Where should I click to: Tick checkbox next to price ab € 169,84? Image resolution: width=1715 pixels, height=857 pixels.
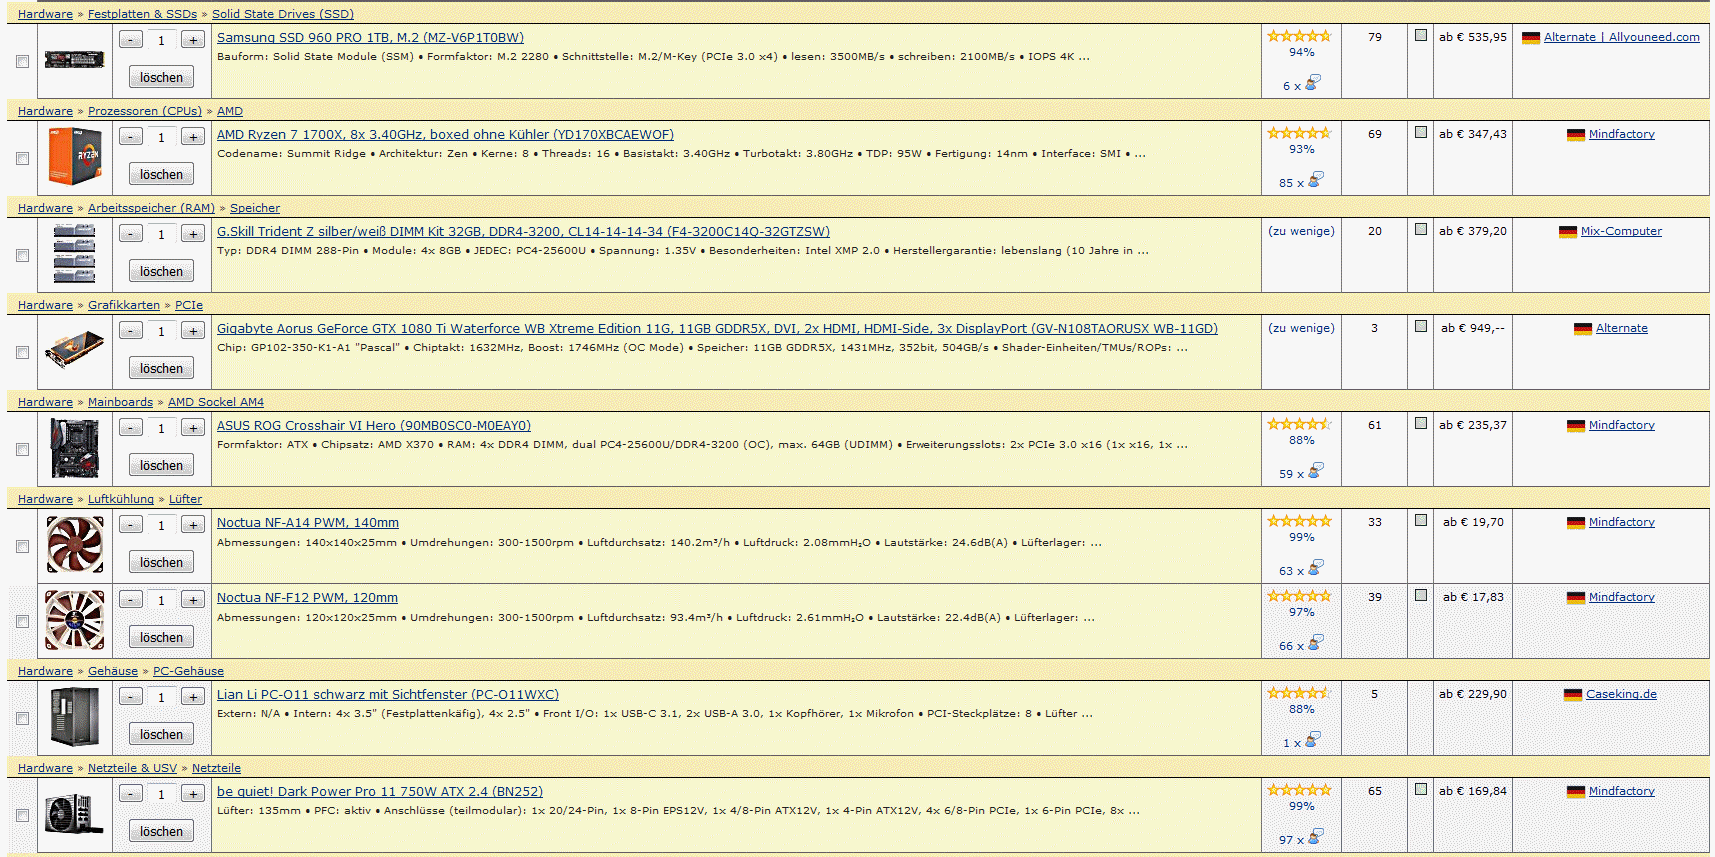click(1420, 789)
